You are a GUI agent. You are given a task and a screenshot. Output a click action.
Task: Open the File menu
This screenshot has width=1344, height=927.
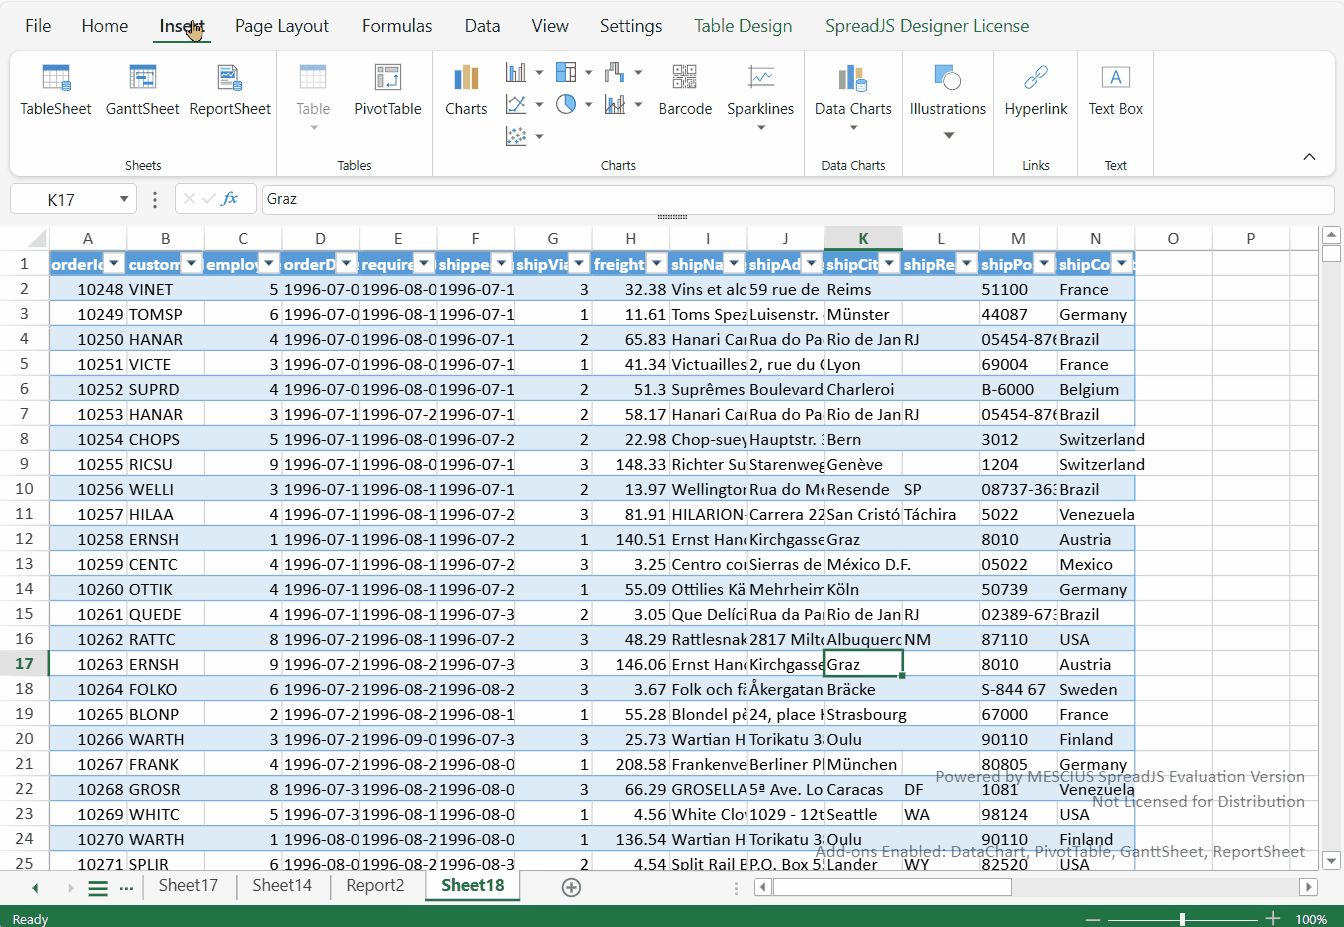[x=38, y=26]
